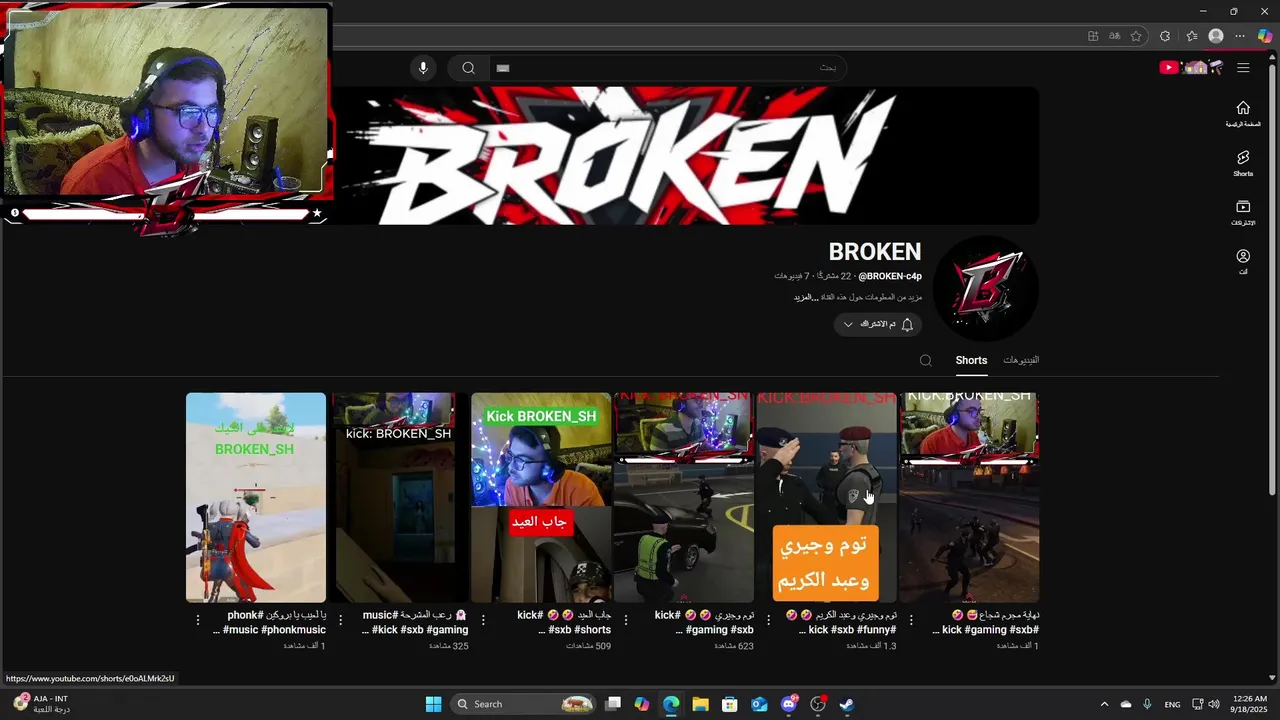Open File Explorer from the taskbar
1280x720 pixels.
tap(700, 704)
